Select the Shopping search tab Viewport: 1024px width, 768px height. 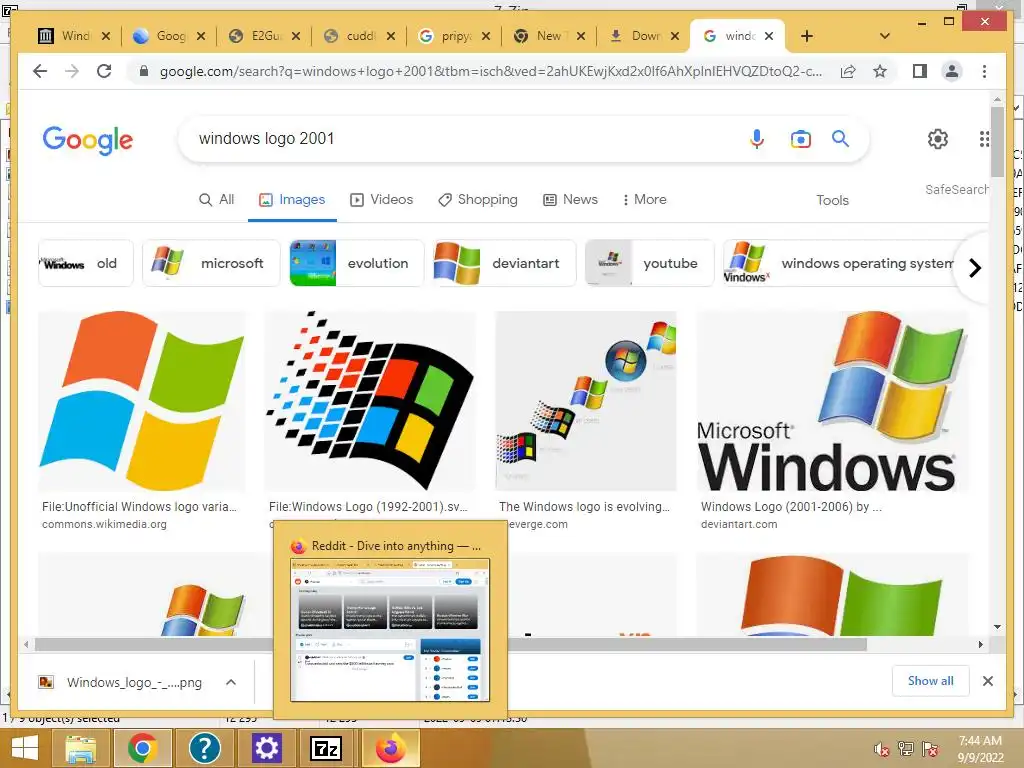pos(477,199)
